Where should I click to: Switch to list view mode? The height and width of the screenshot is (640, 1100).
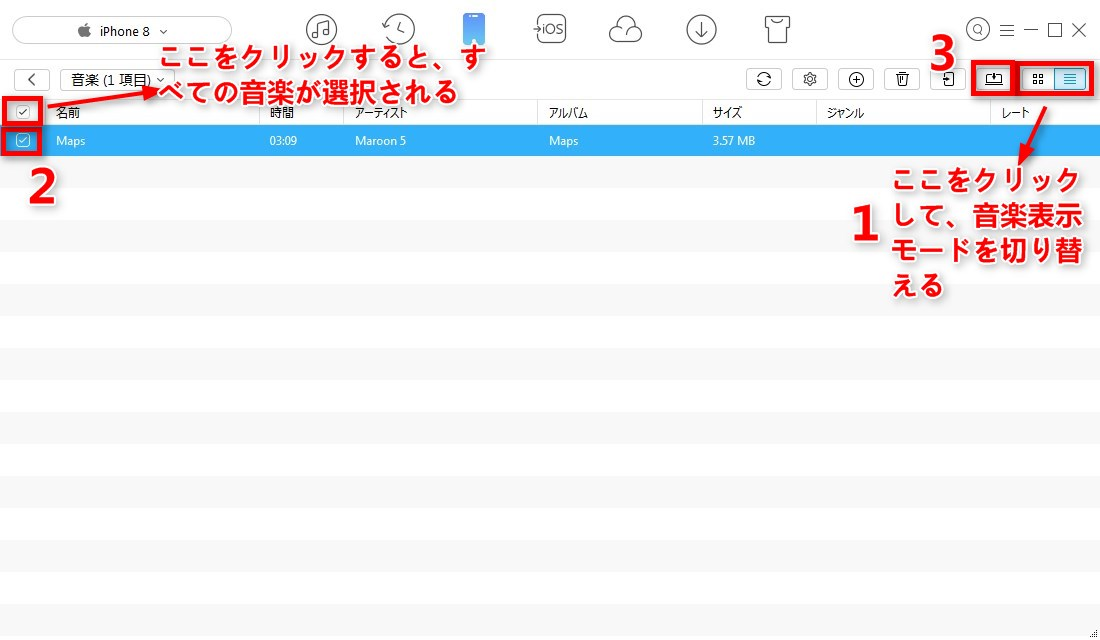[1070, 79]
